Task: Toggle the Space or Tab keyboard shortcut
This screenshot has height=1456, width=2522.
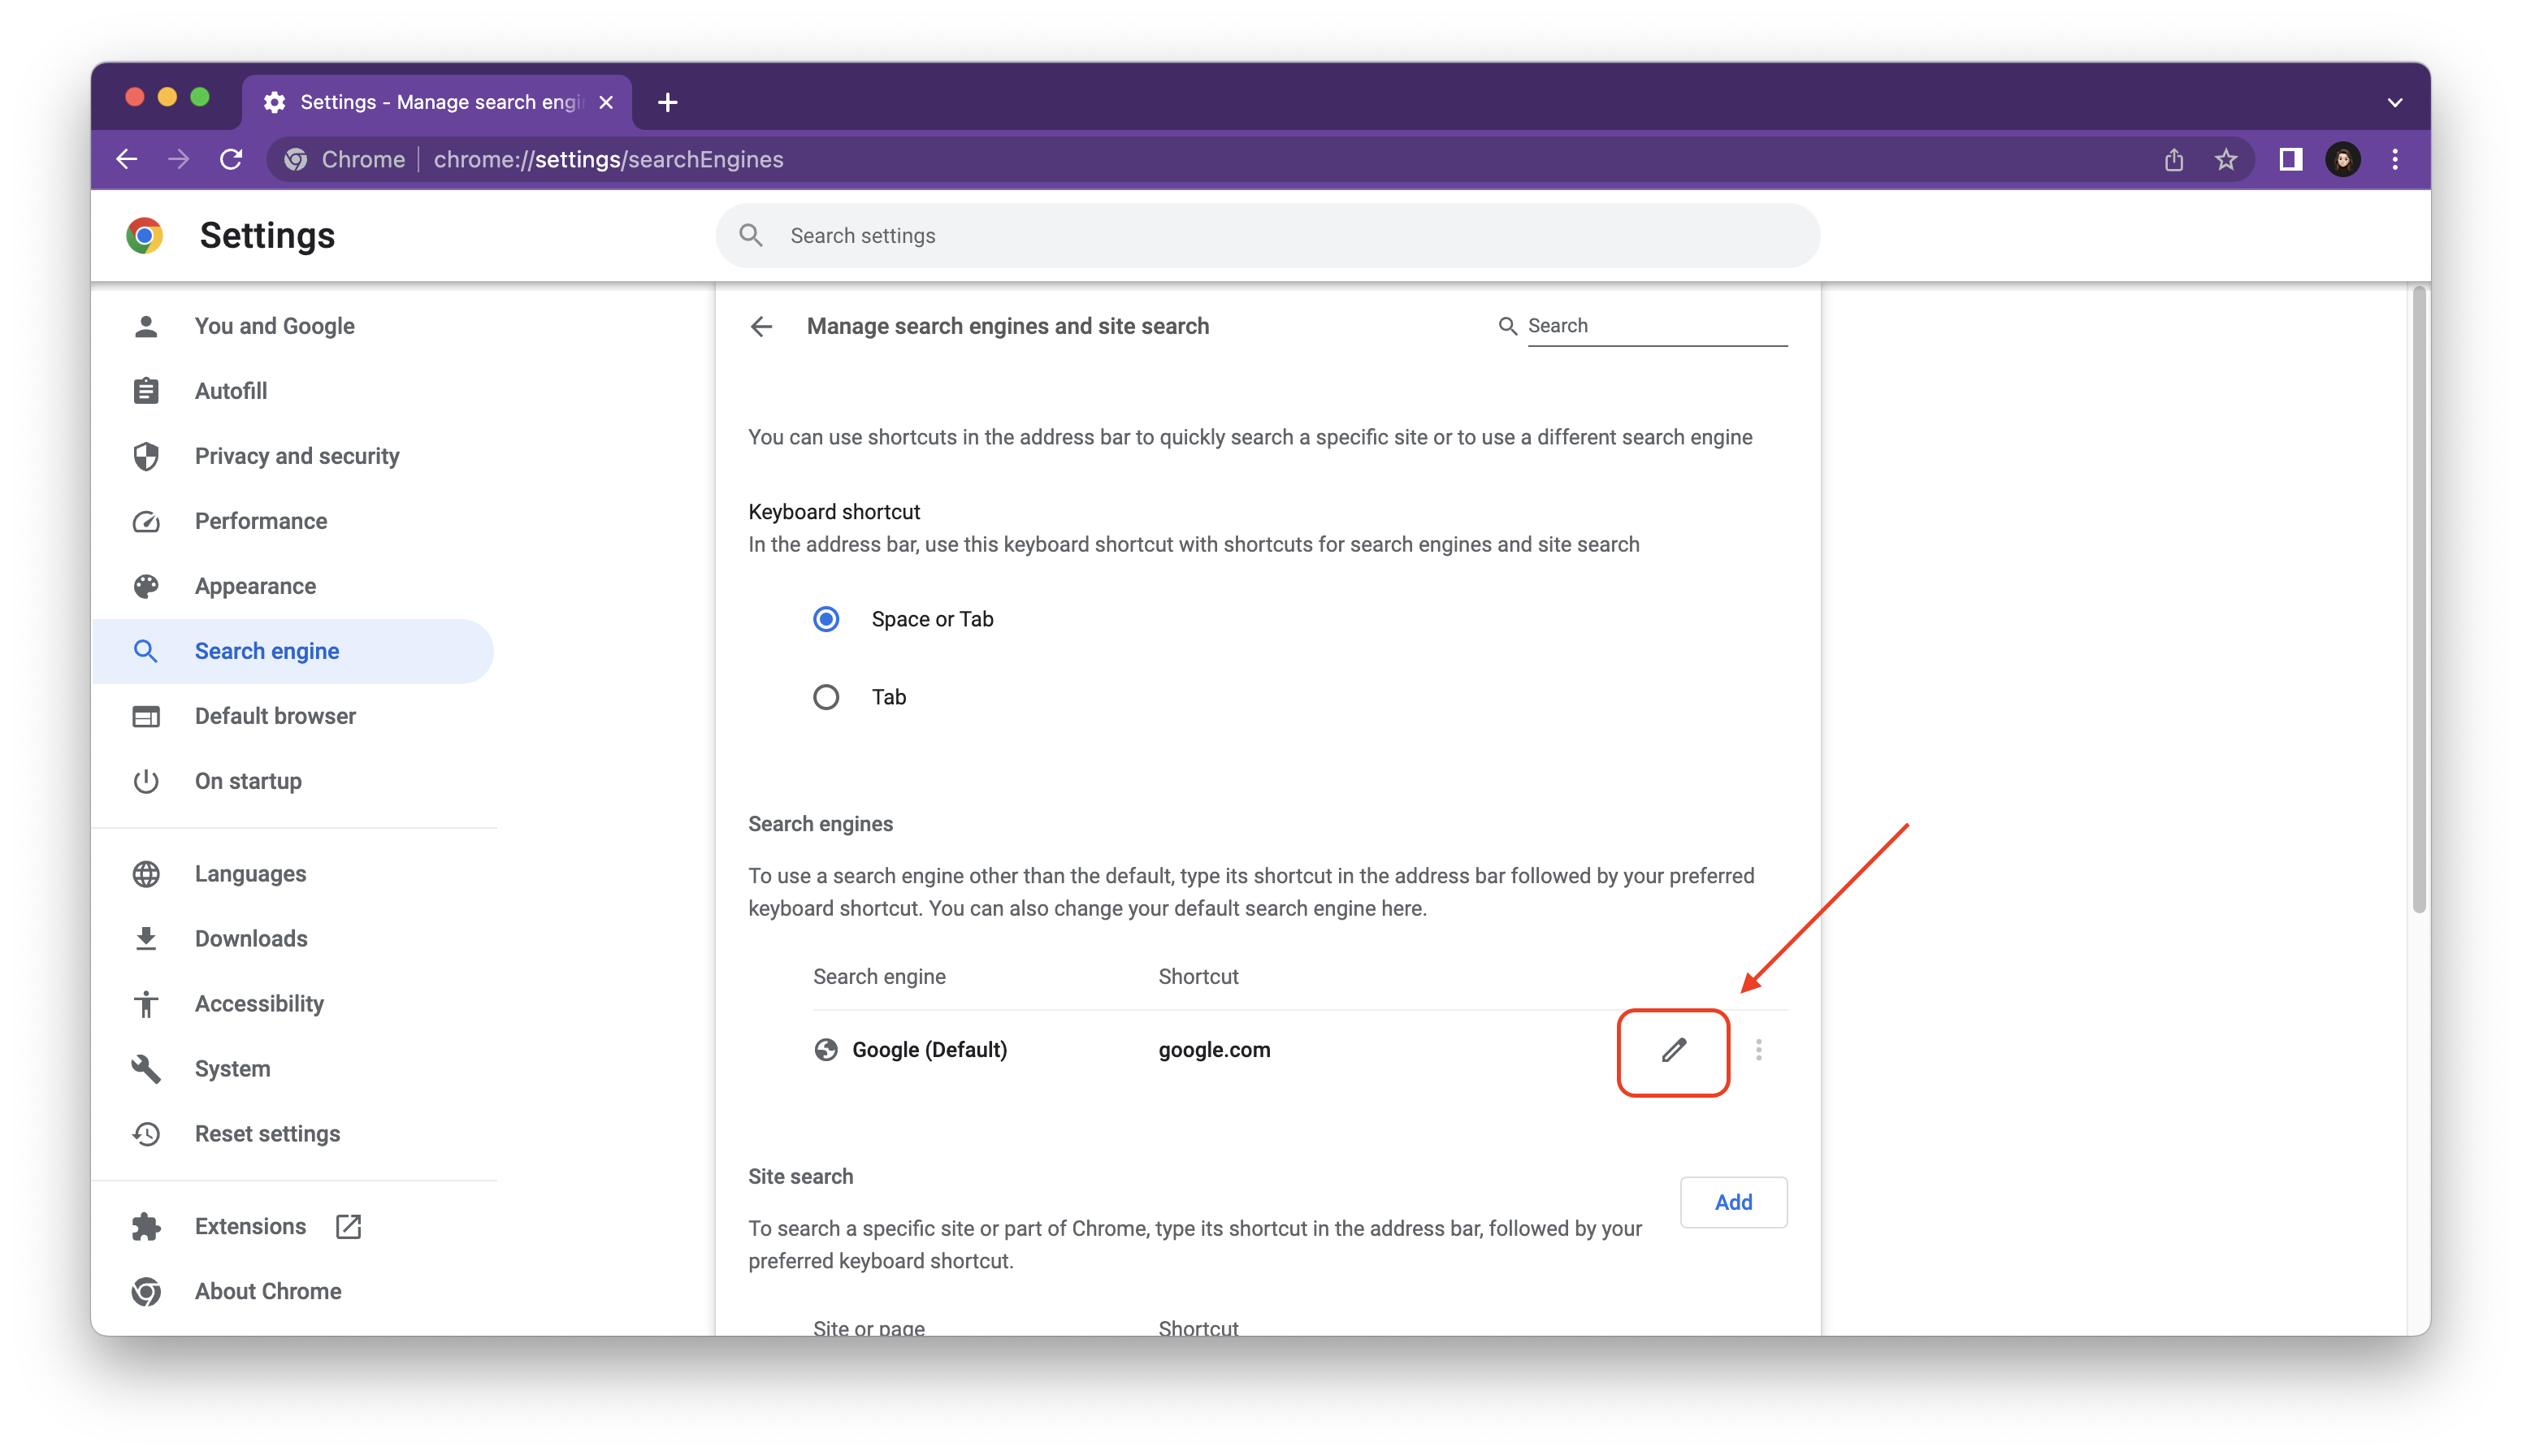Action: point(829,619)
